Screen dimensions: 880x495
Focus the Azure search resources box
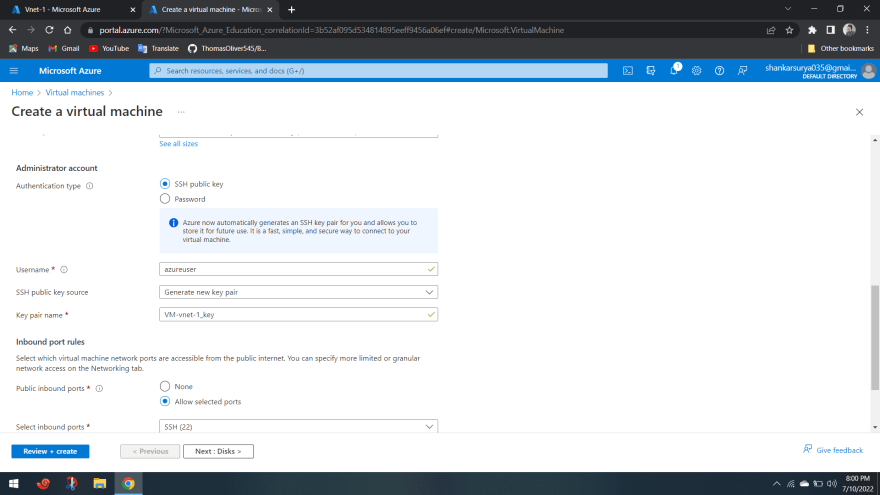tap(378, 71)
